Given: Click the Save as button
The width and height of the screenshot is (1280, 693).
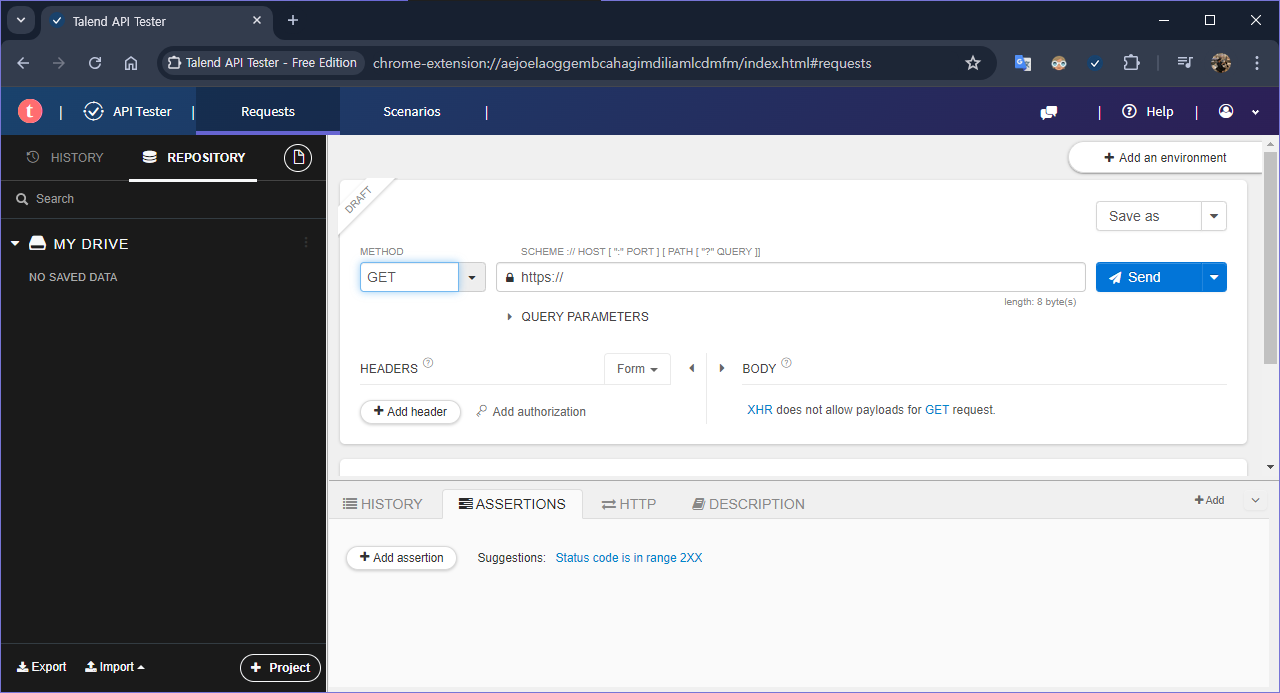Looking at the screenshot, I should [x=1148, y=216].
